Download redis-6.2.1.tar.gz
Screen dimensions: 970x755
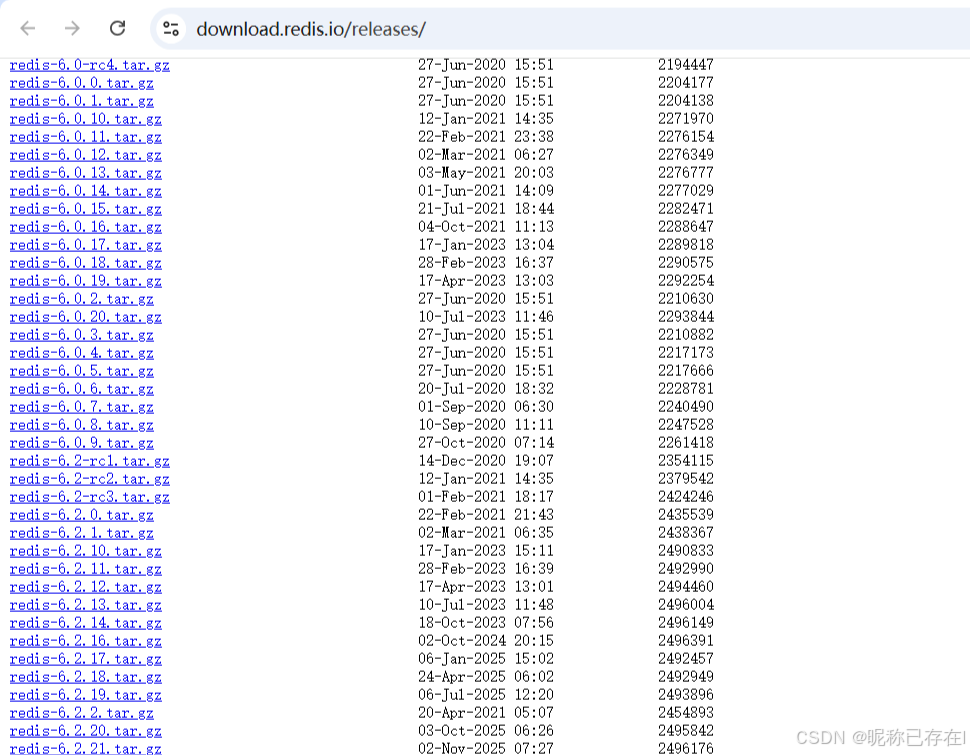point(82,533)
